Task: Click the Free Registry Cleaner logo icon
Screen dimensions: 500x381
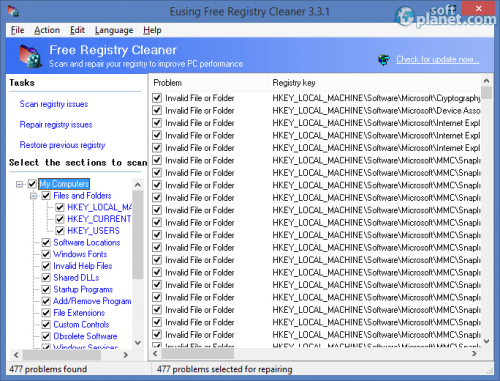Action: (31, 56)
